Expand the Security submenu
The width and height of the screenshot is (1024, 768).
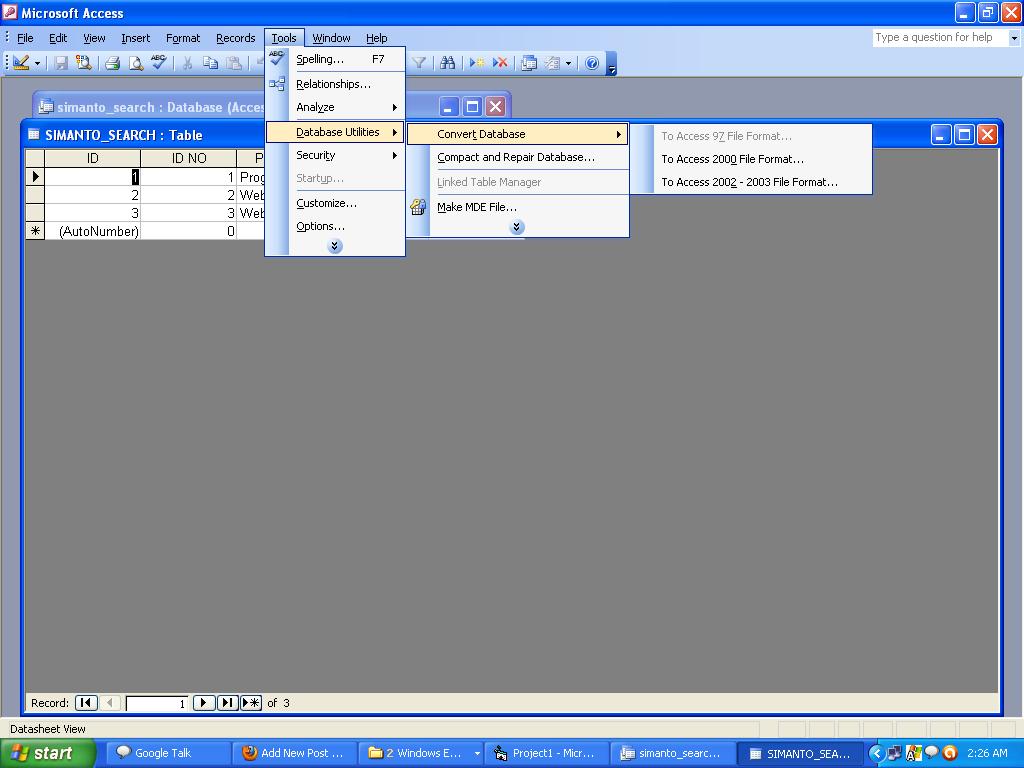point(335,155)
